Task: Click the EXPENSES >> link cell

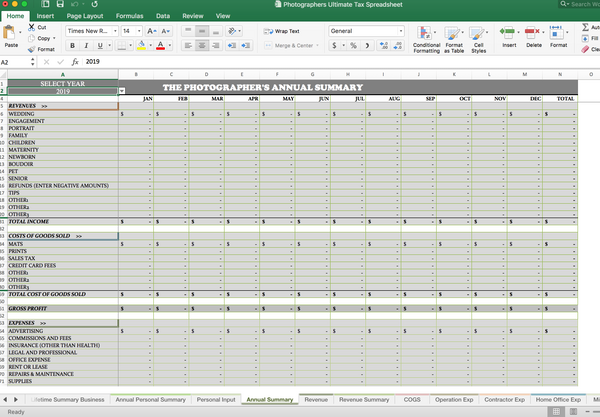Action: pyautogui.click(x=63, y=323)
